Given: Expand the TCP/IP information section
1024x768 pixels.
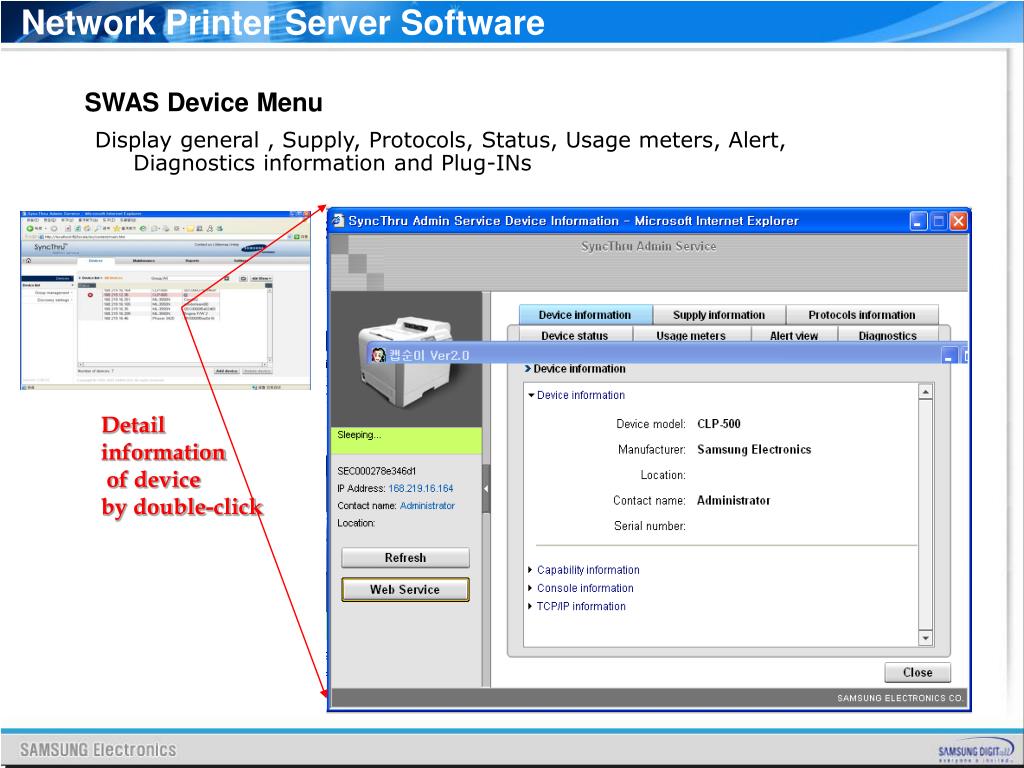Looking at the screenshot, I should pos(530,607).
